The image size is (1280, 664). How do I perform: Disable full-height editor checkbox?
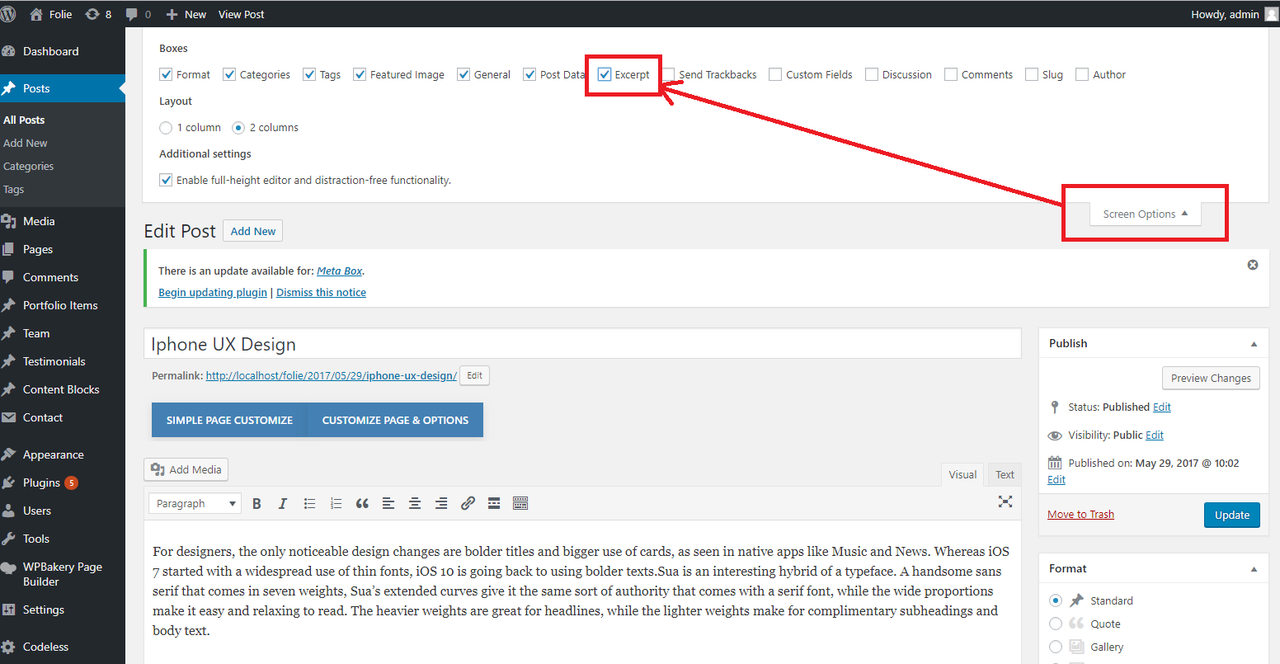tap(166, 180)
